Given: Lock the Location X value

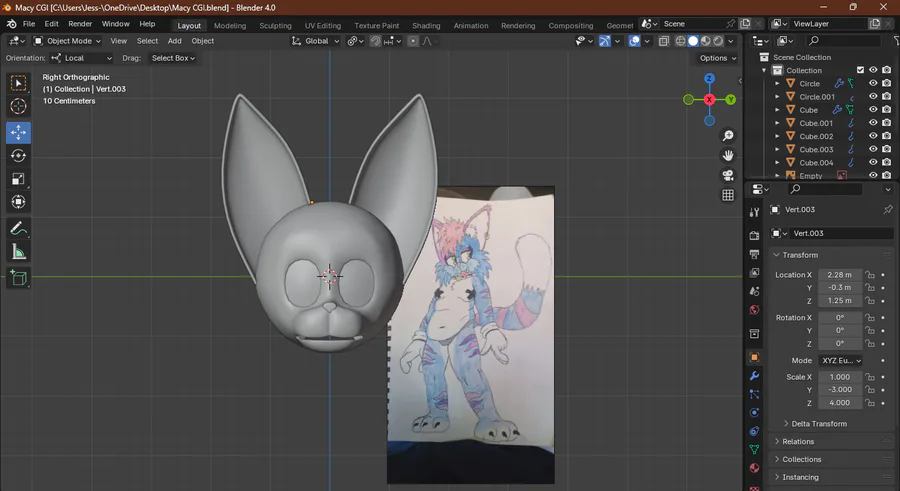Looking at the screenshot, I should [x=870, y=275].
